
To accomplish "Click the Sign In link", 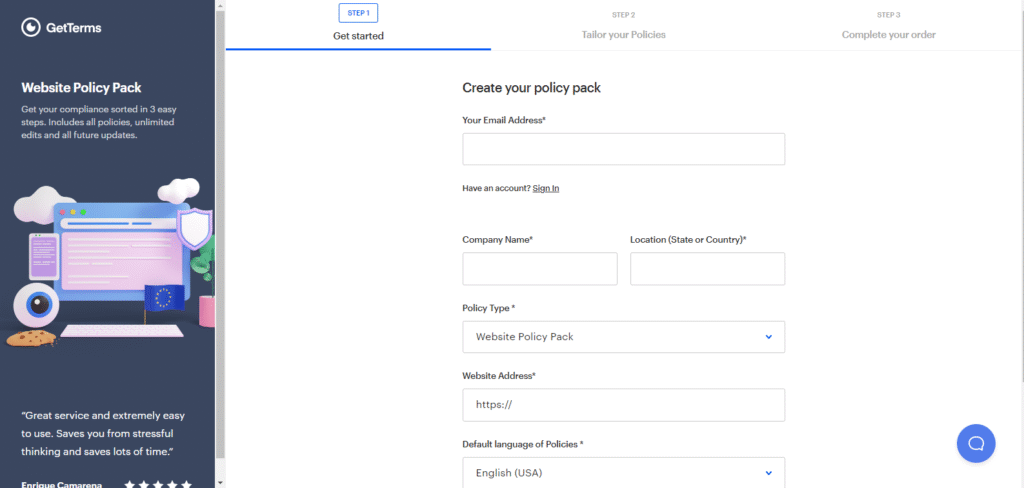I will tap(546, 188).
